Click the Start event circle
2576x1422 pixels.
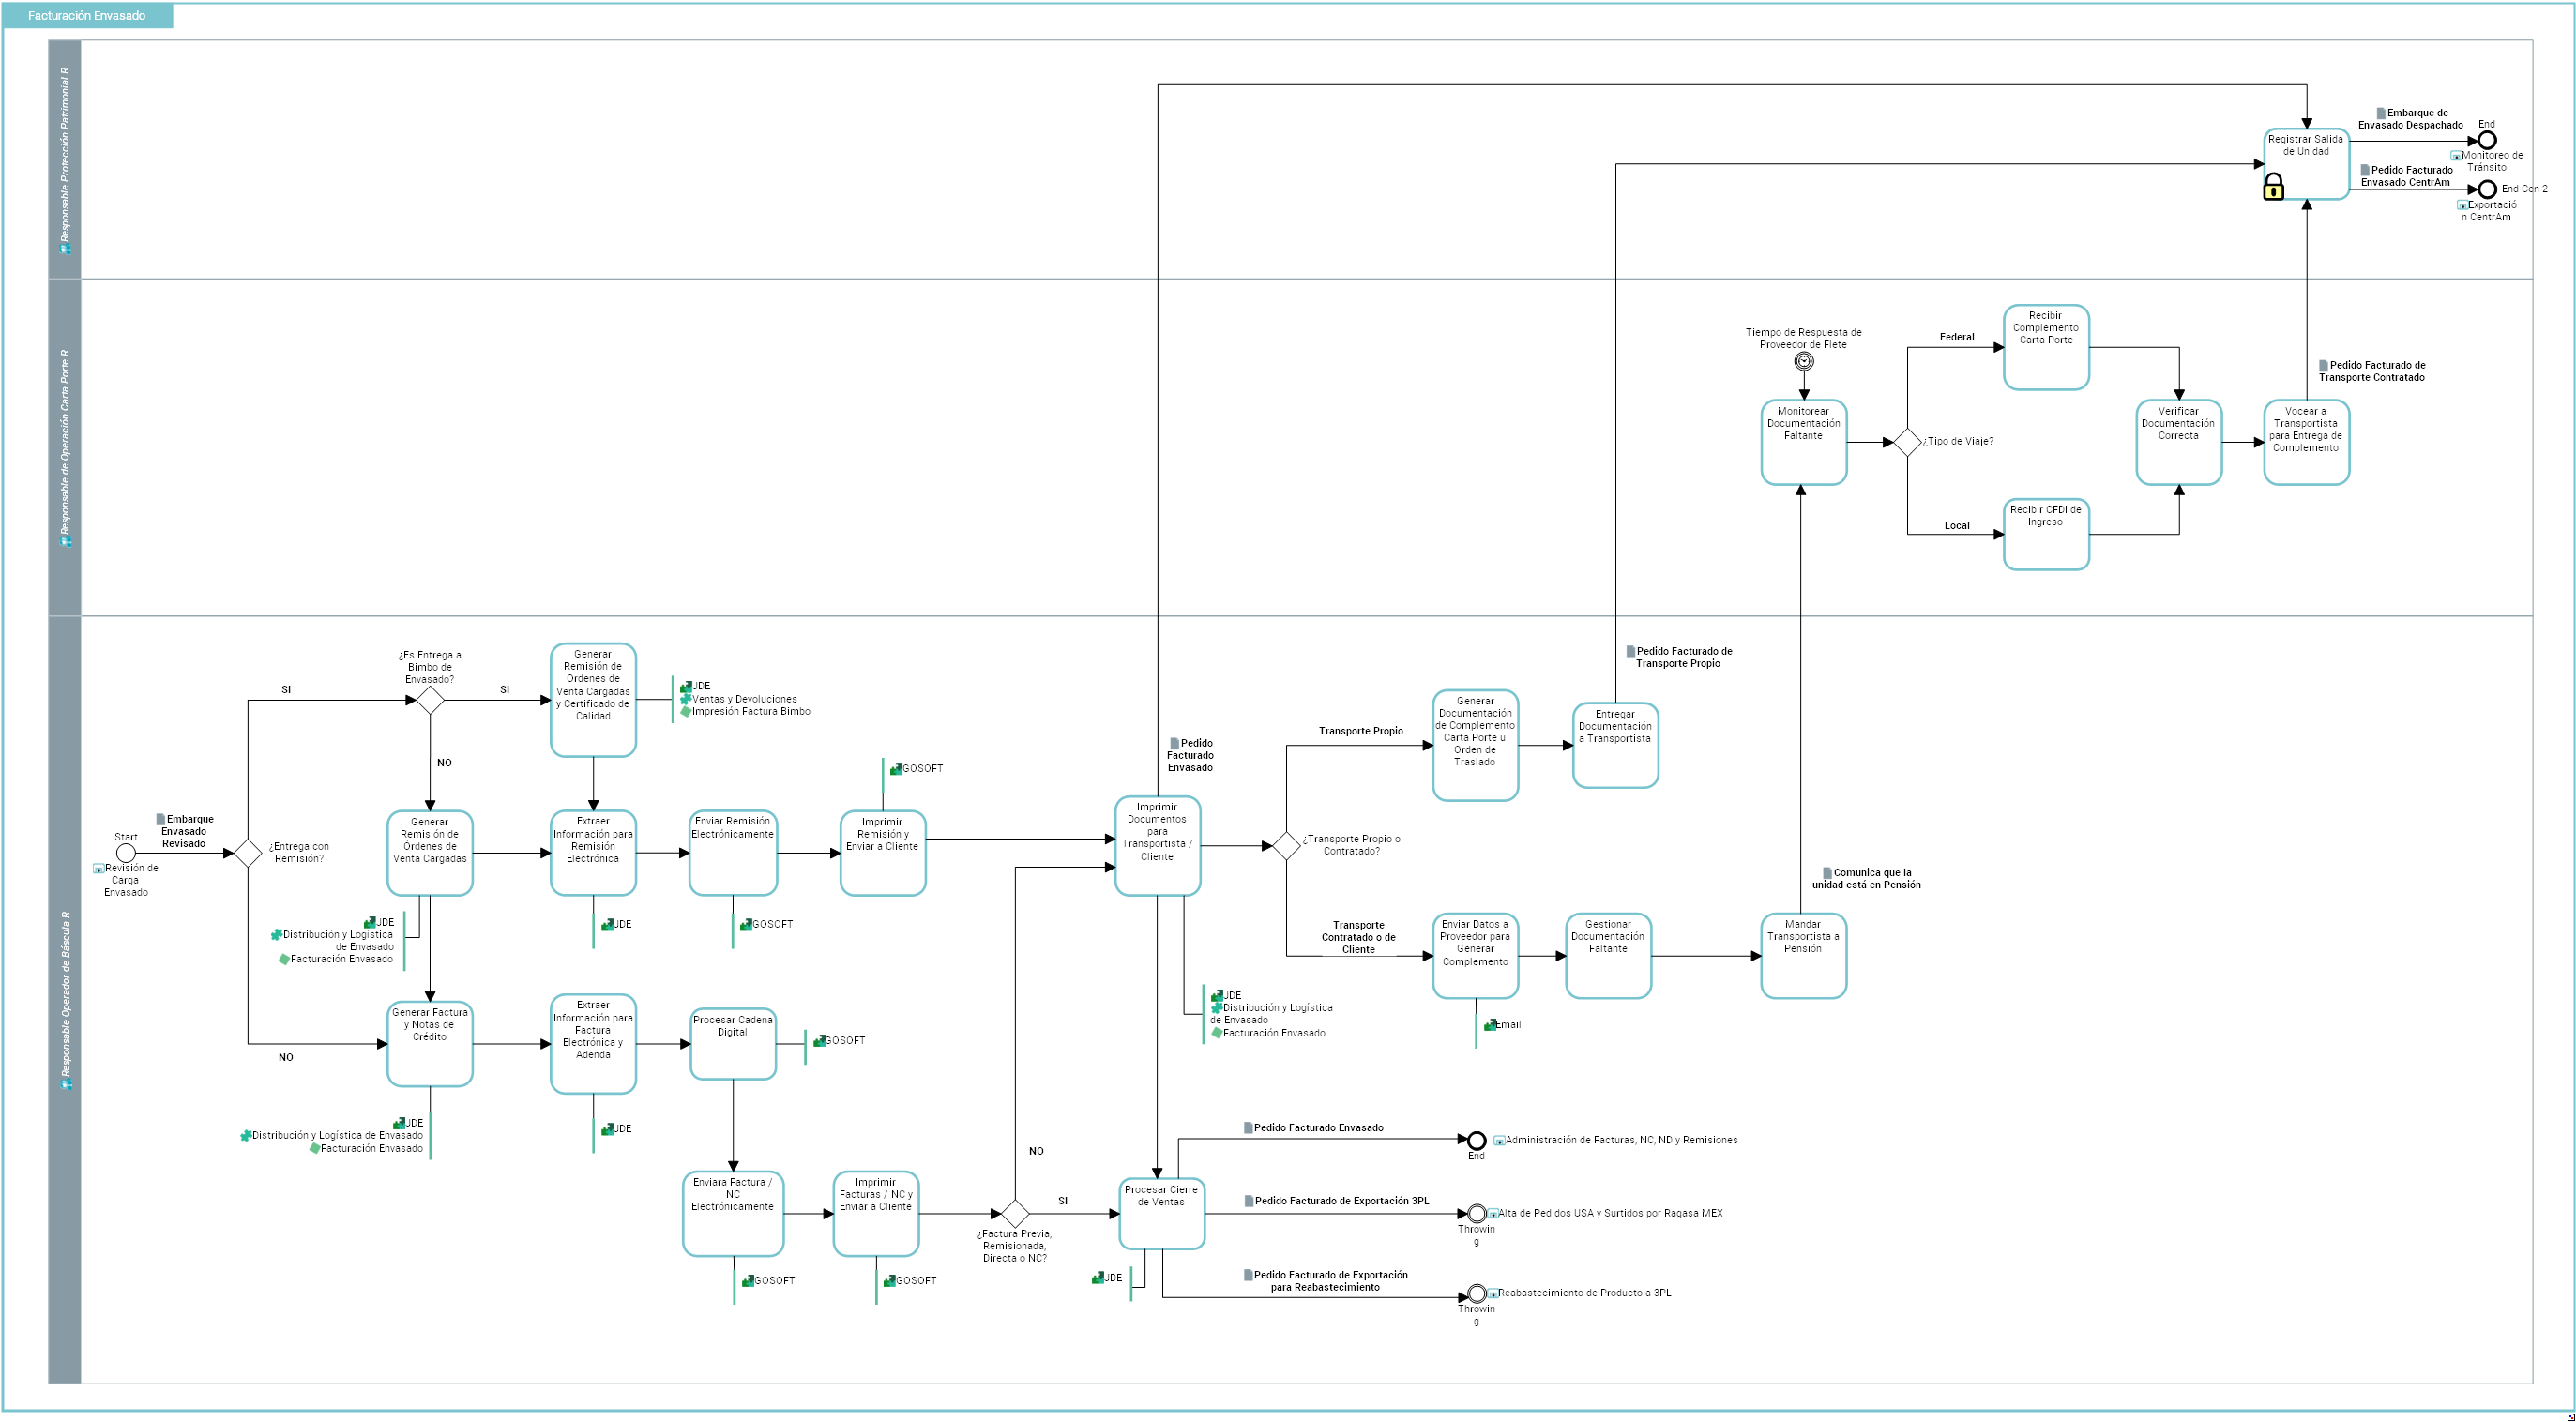pyautogui.click(x=125, y=853)
